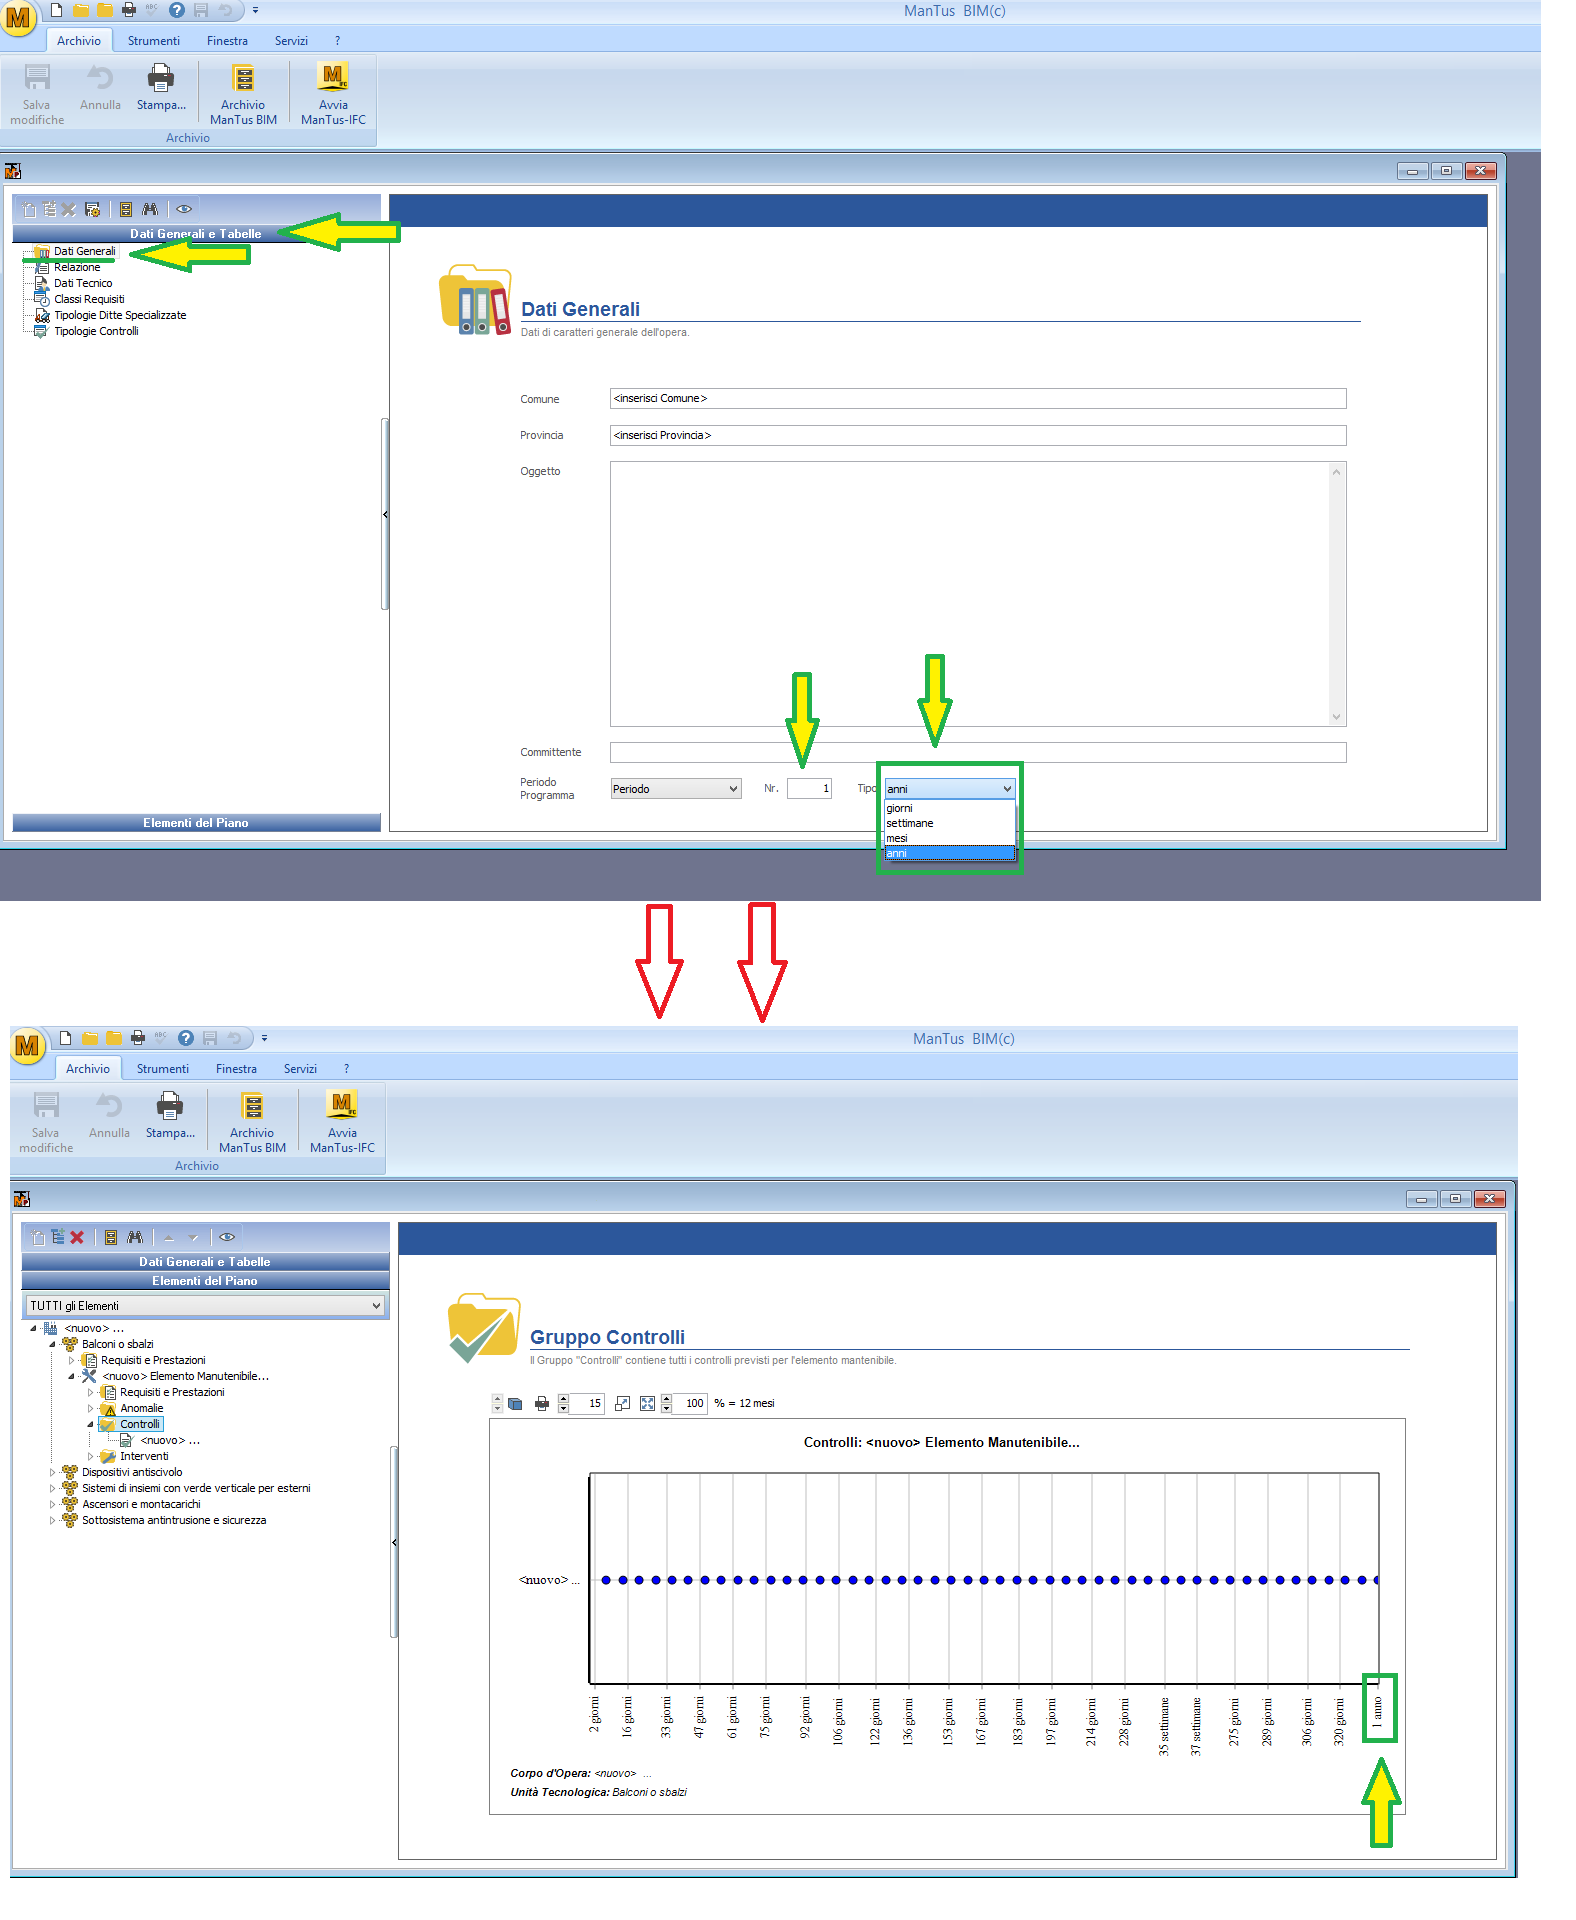Select settimane option in Tipo list
The width and height of the screenshot is (1576, 1920).
(949, 823)
